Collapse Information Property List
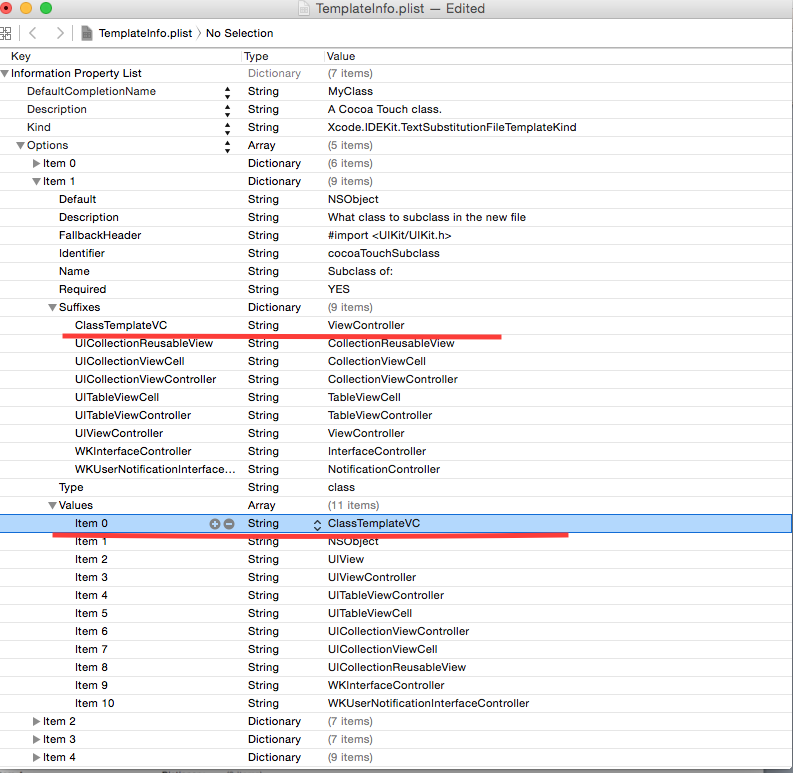This screenshot has height=773, width=793. pos(5,74)
